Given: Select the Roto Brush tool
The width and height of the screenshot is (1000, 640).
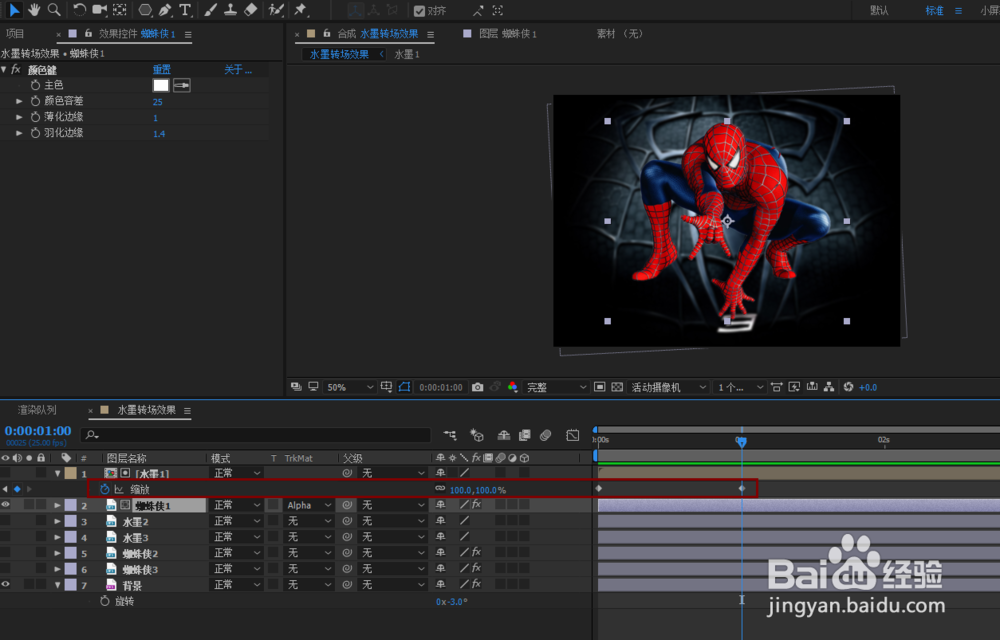Looking at the screenshot, I should click(276, 10).
